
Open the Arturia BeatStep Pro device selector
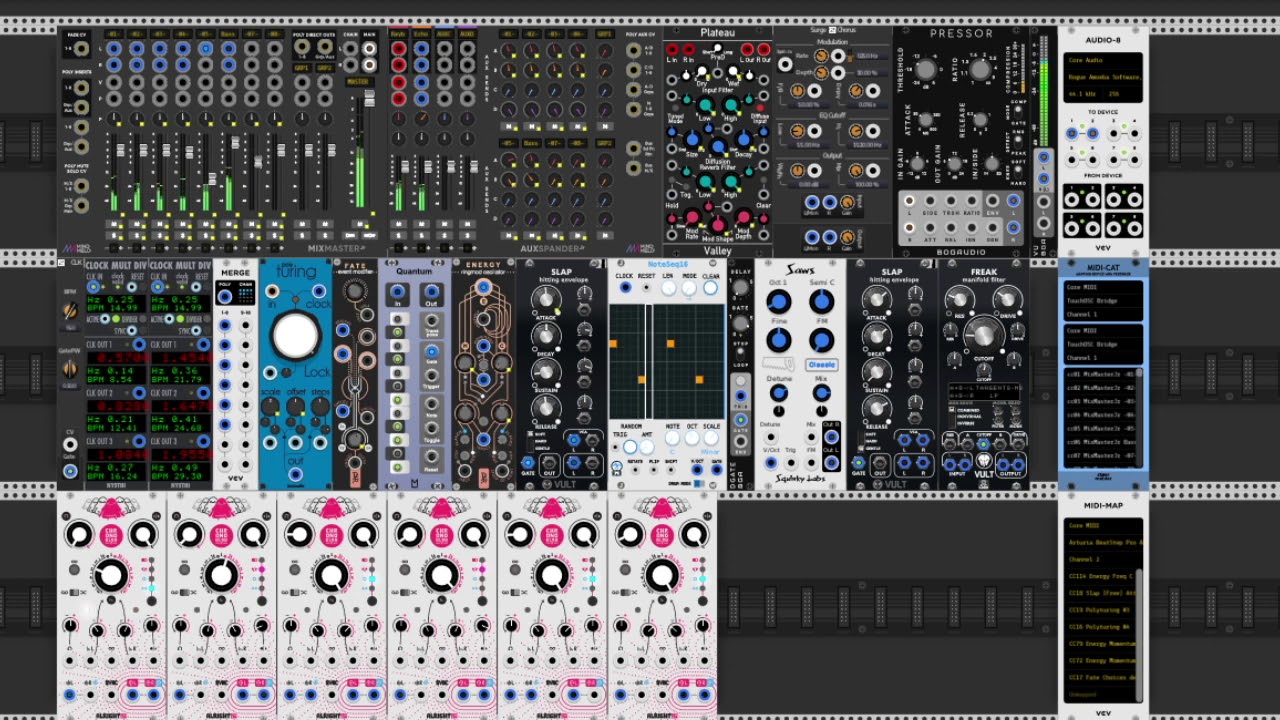click(x=1103, y=542)
